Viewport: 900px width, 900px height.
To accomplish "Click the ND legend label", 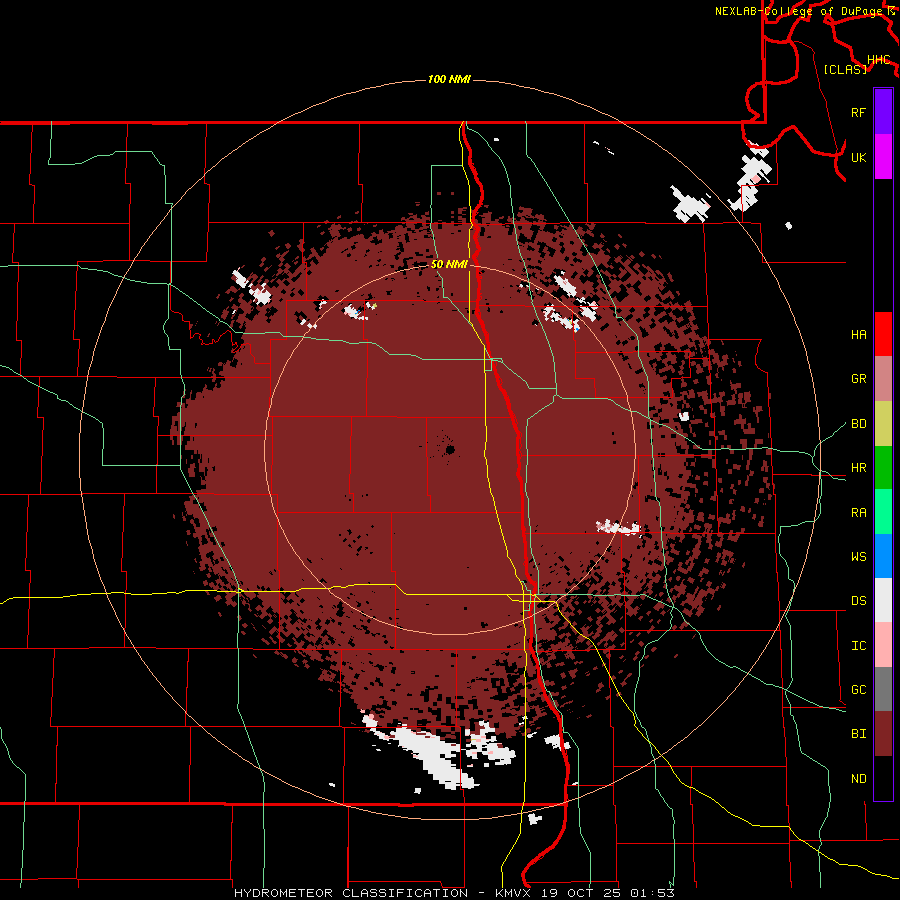I will (859, 778).
